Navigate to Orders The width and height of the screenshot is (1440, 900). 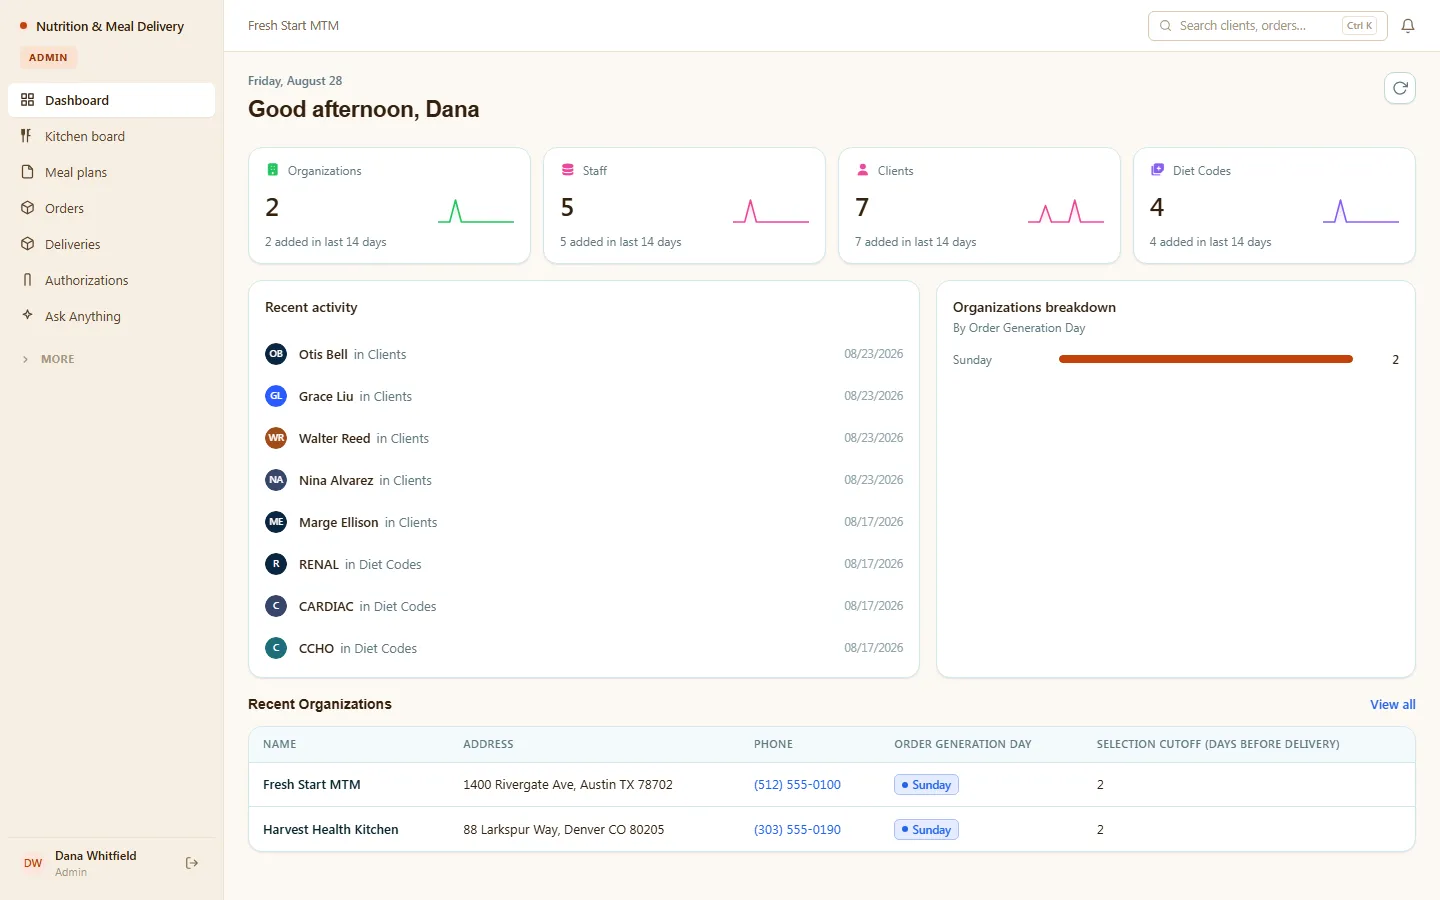(111, 208)
